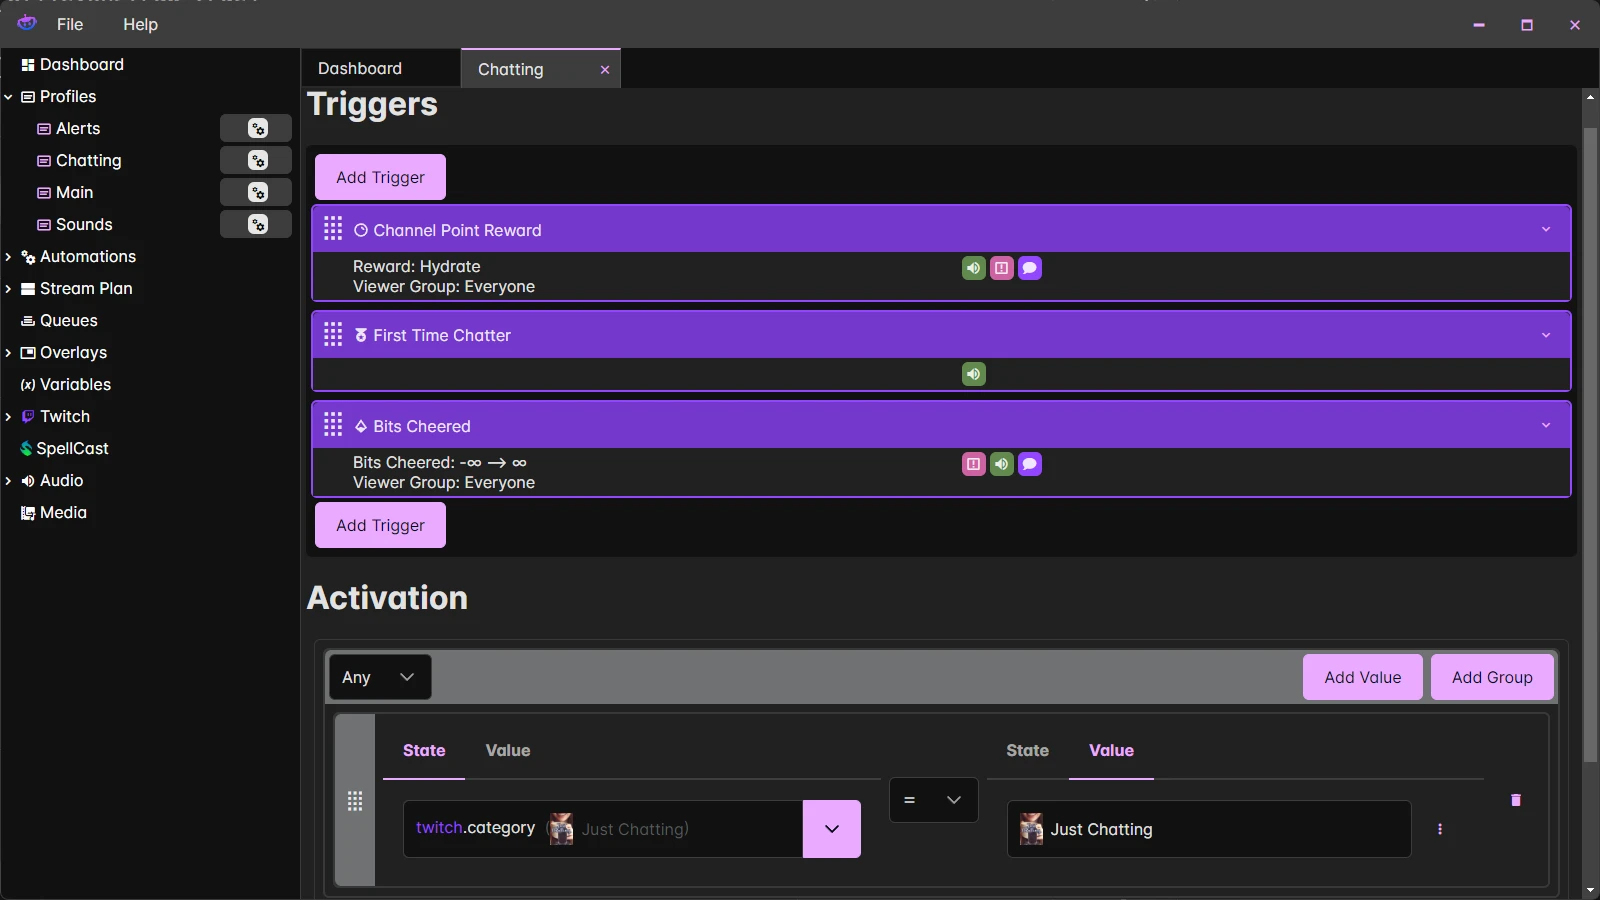1600x900 pixels.
Task: Click the green sound icon in Bits Cheered row
Action: 1002,464
